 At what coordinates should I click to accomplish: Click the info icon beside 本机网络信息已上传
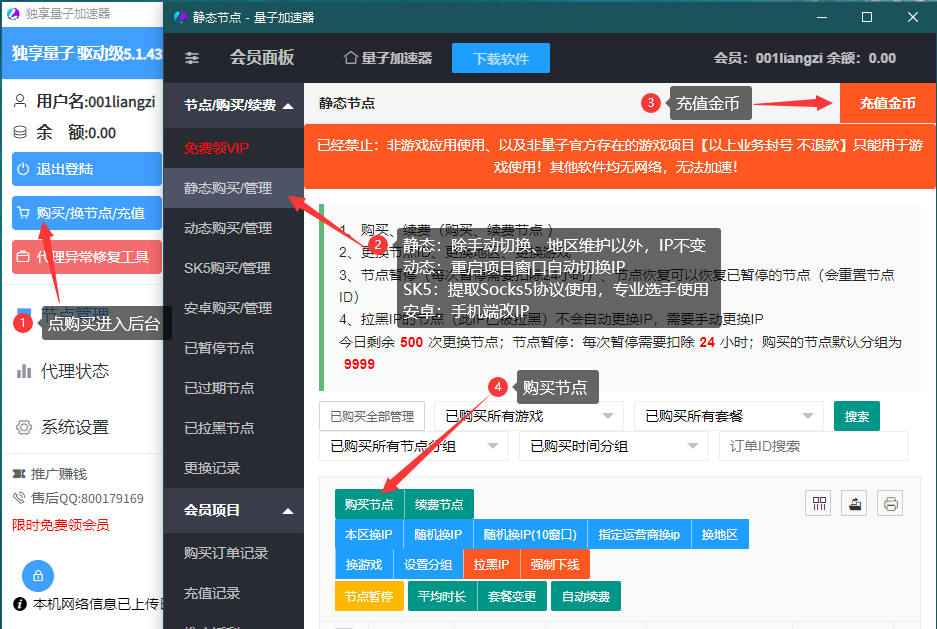pyautogui.click(x=20, y=604)
